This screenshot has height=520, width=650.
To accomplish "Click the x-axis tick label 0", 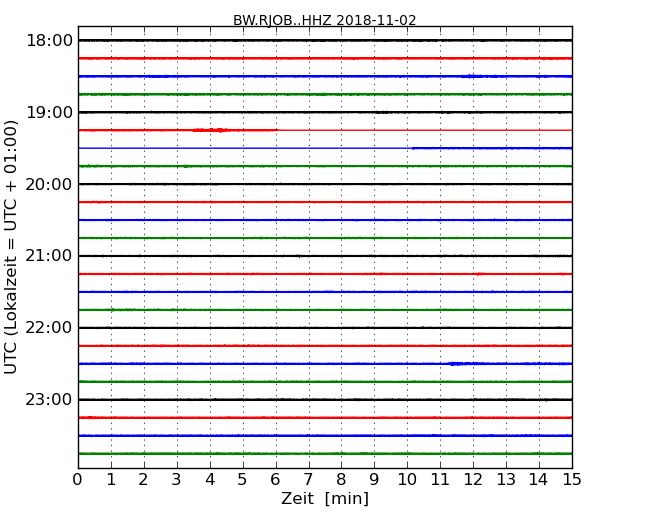I will pos(78,479).
